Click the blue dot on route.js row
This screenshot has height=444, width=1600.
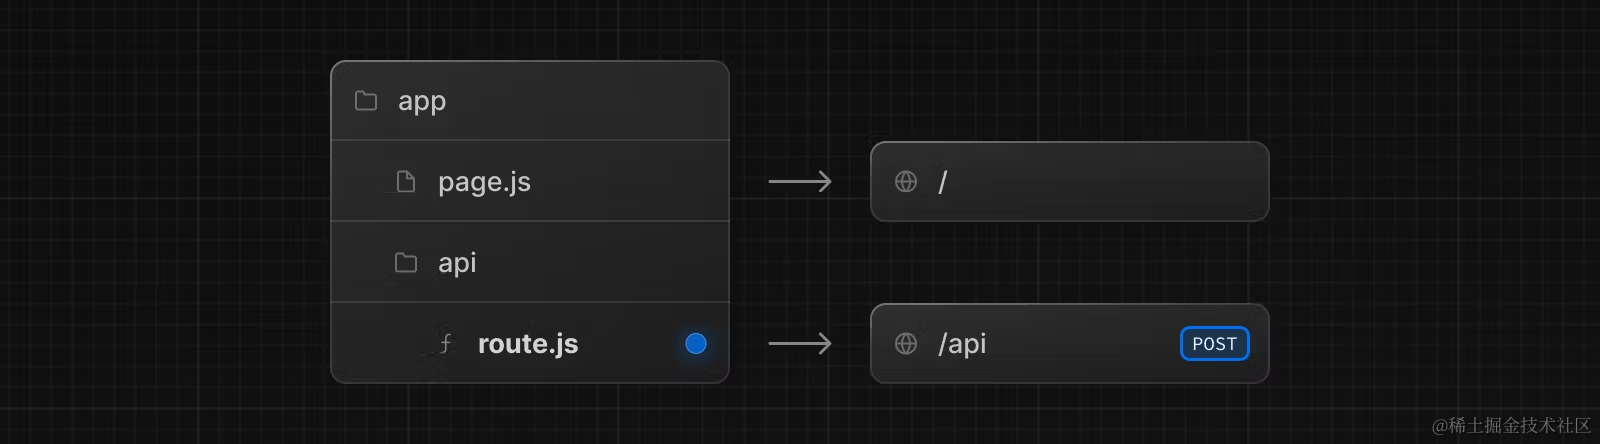pyautogui.click(x=696, y=344)
